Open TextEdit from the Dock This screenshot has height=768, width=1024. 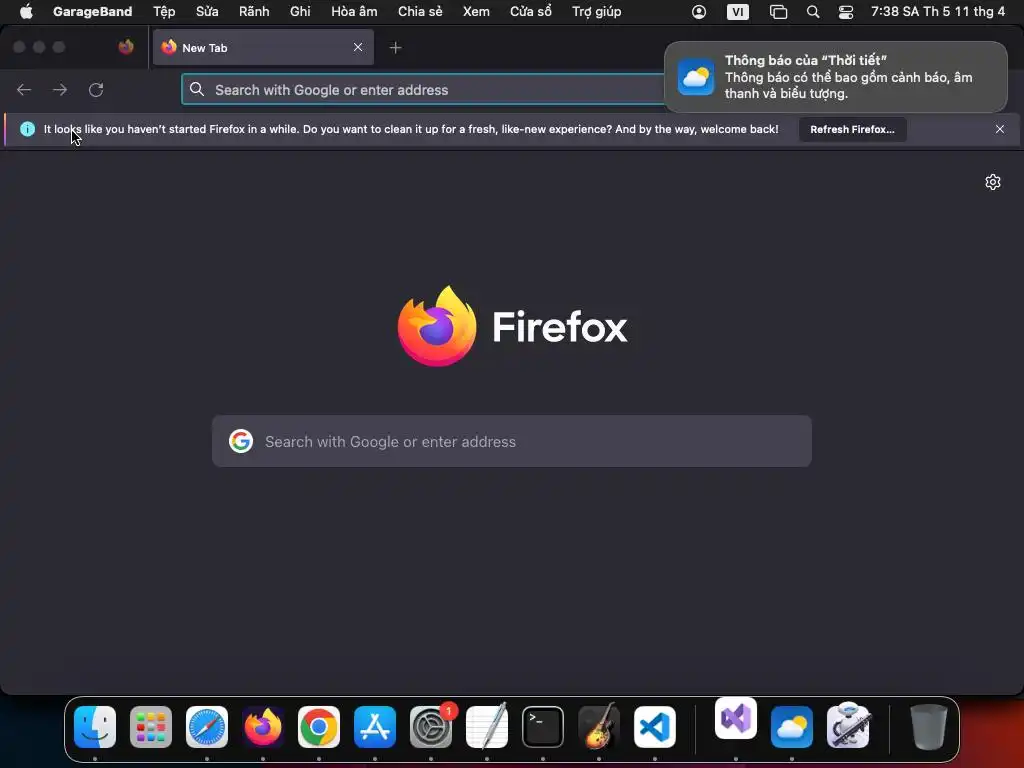[x=487, y=726]
